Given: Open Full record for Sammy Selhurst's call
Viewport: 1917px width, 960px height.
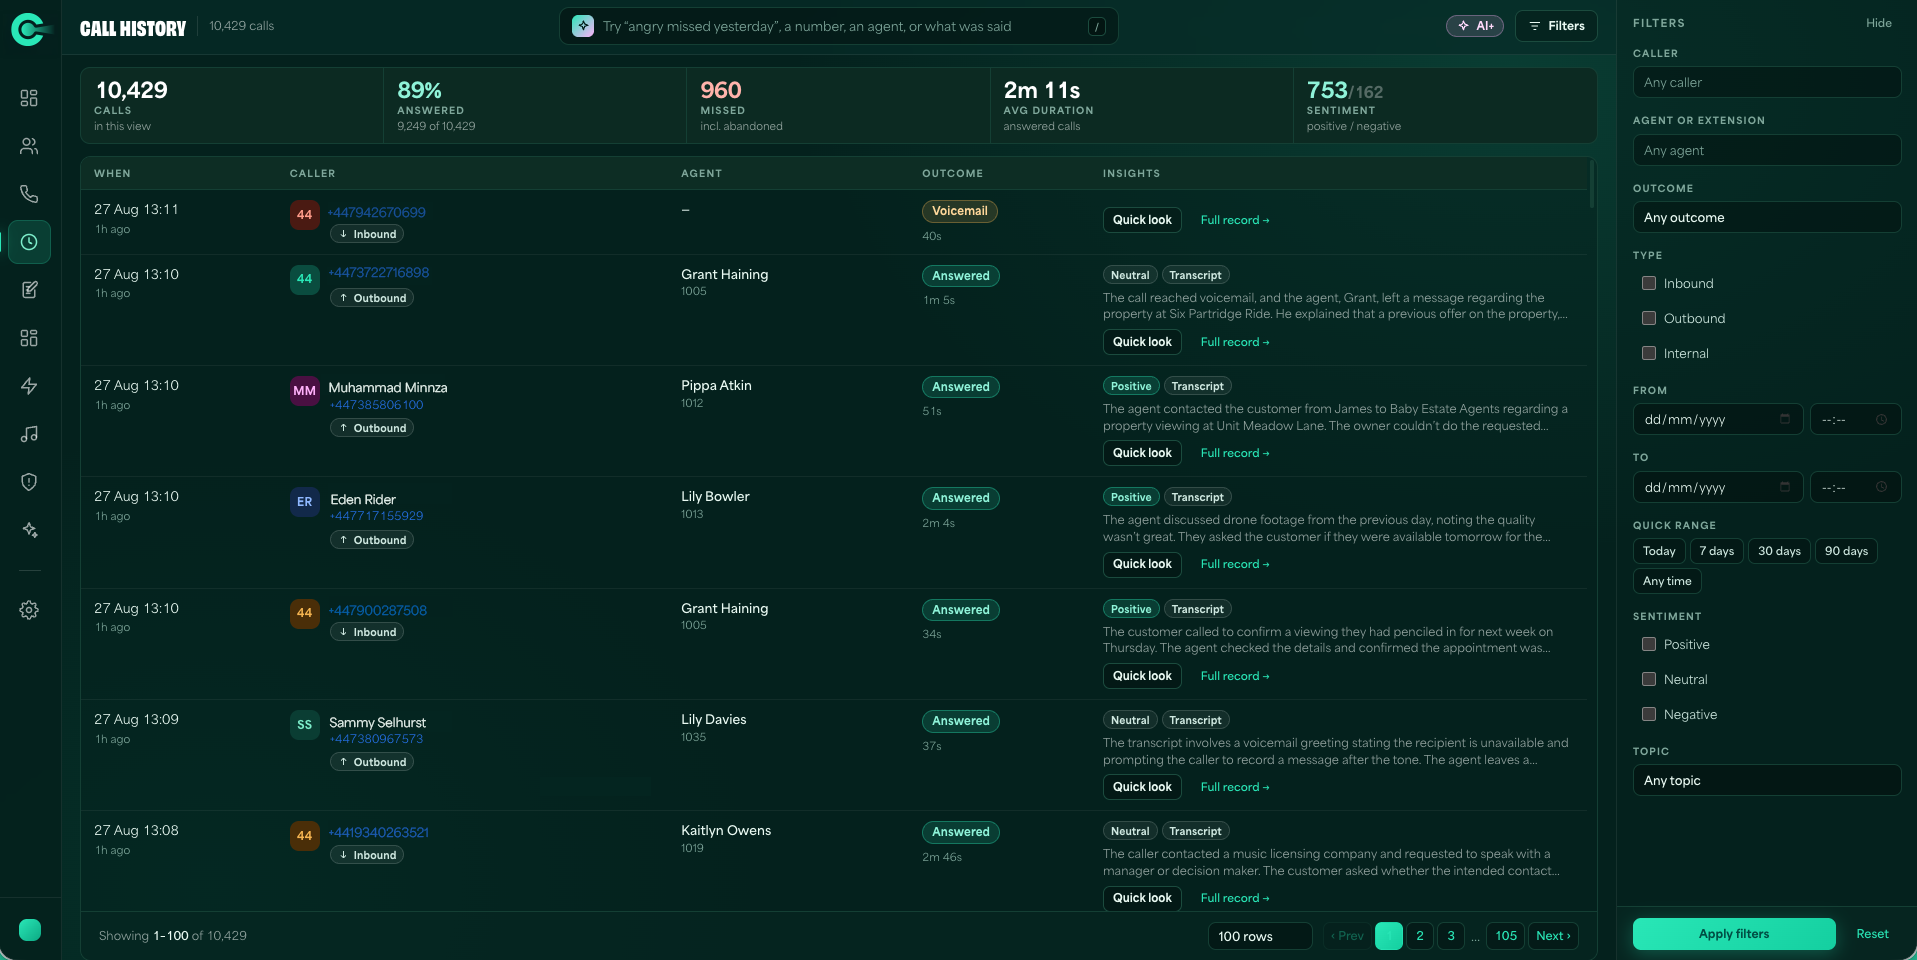Looking at the screenshot, I should (x=1235, y=787).
